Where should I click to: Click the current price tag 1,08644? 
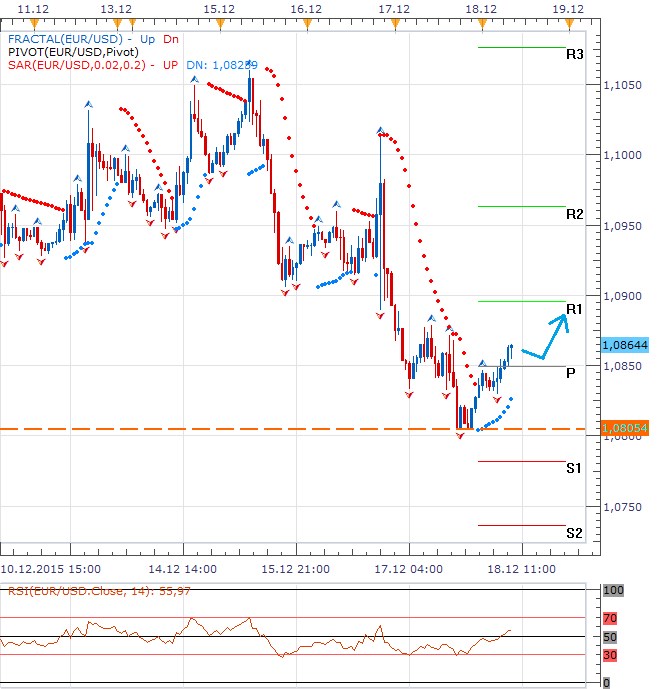(625, 344)
